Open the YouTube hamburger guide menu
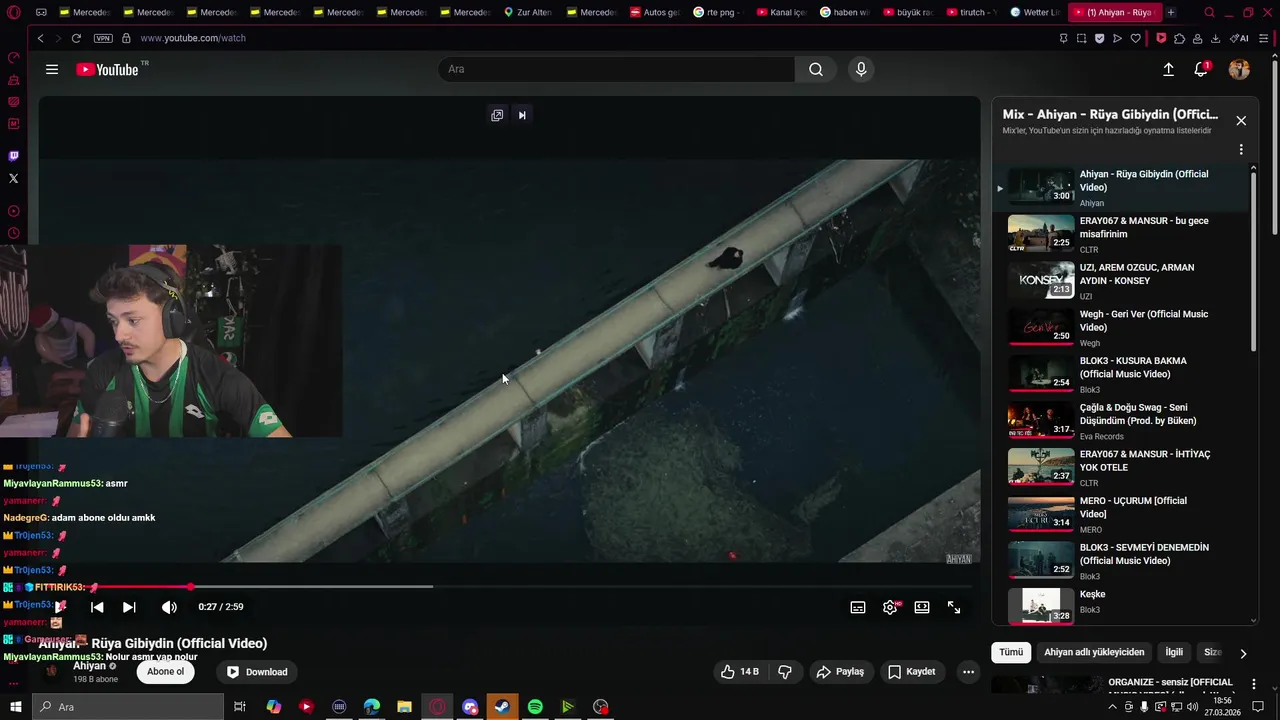Screen dimensions: 1280x720 click(52, 69)
